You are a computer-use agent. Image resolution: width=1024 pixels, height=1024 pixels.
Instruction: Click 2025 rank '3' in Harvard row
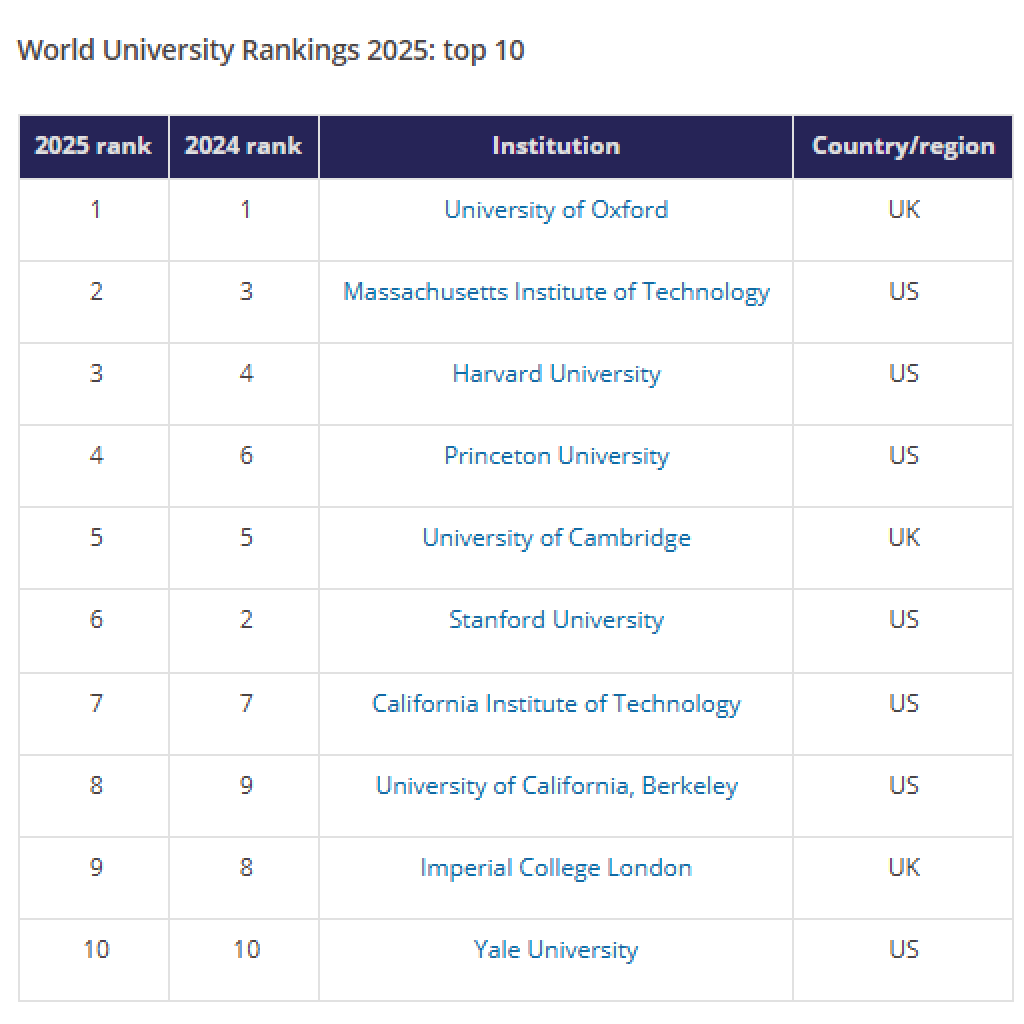coord(96,374)
